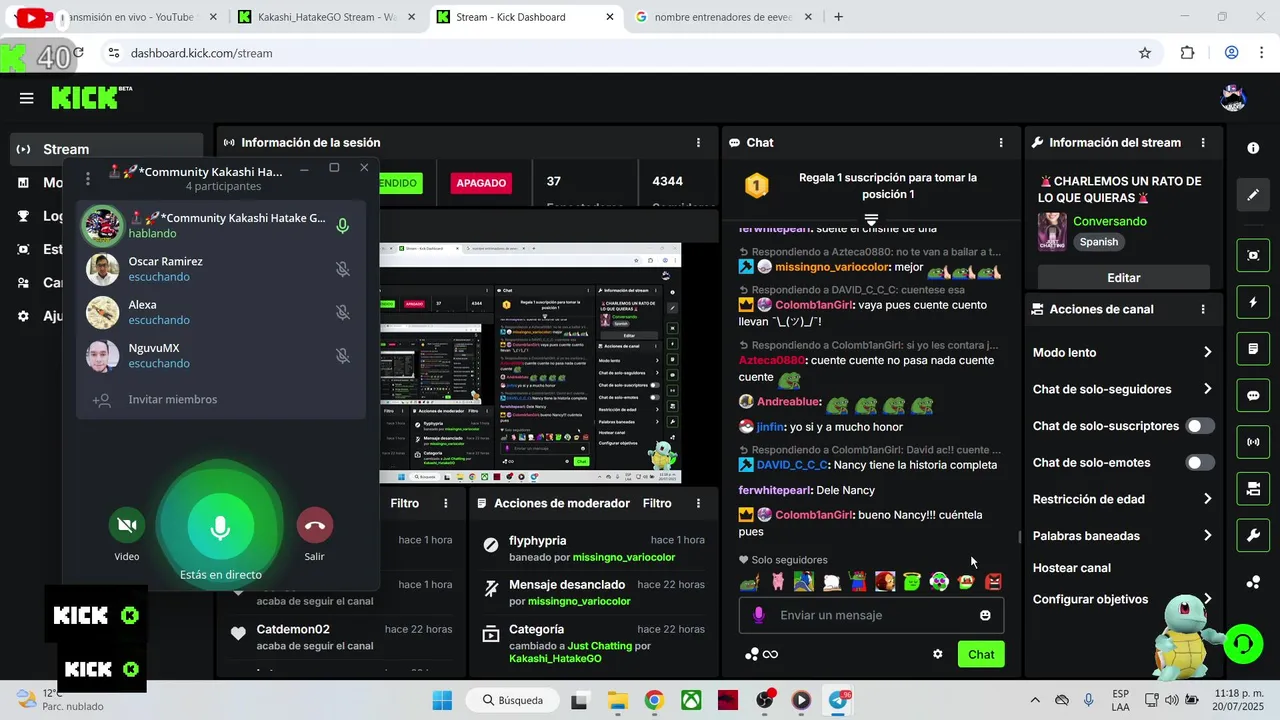Image resolution: width=1280 pixels, height=720 pixels.
Task: Click the layout panel icon in right sidebar
Action: 1253,489
